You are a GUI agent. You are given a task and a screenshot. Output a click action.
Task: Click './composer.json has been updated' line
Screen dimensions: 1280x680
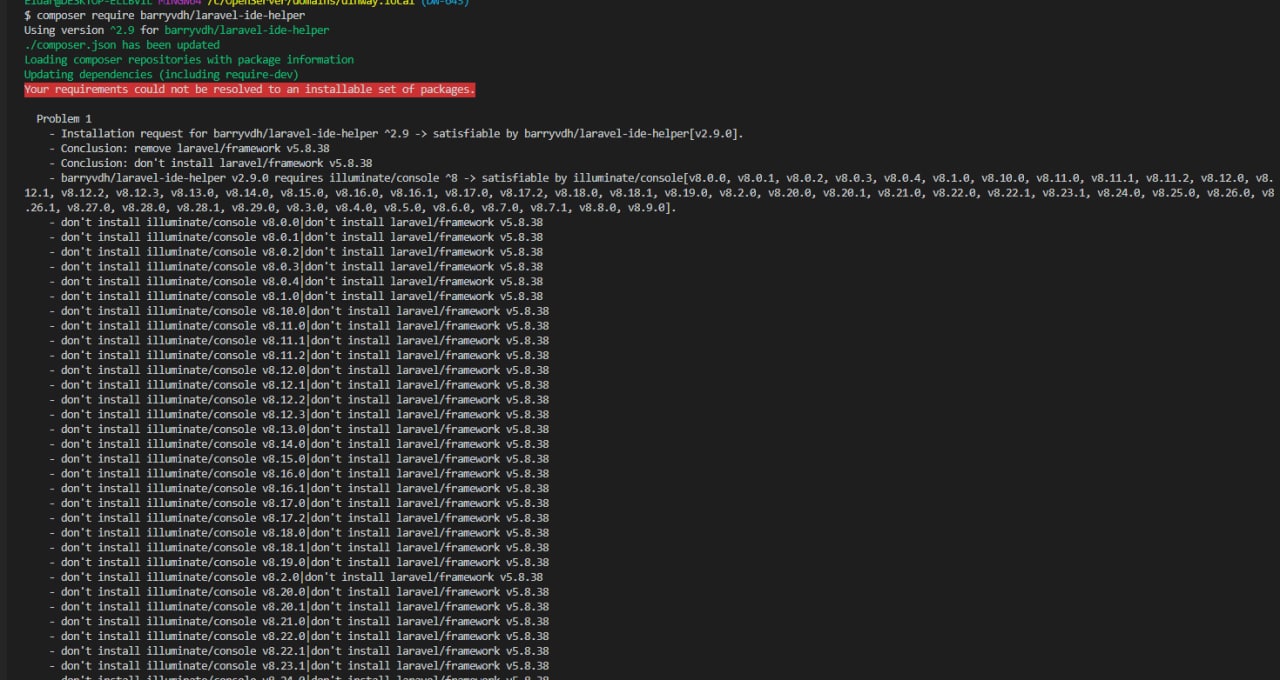point(122,45)
